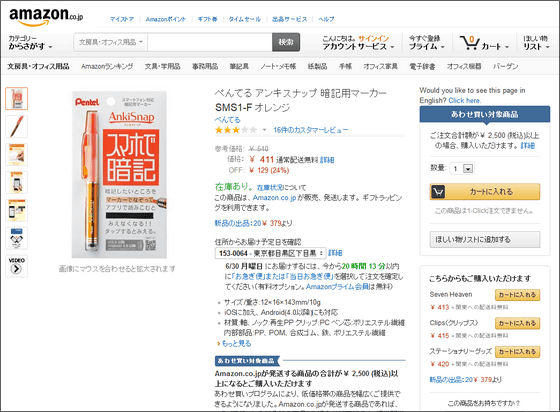560x412 pixels.
Task: Click 詳細 link next to 通常配送無料
Action: click(327, 160)
